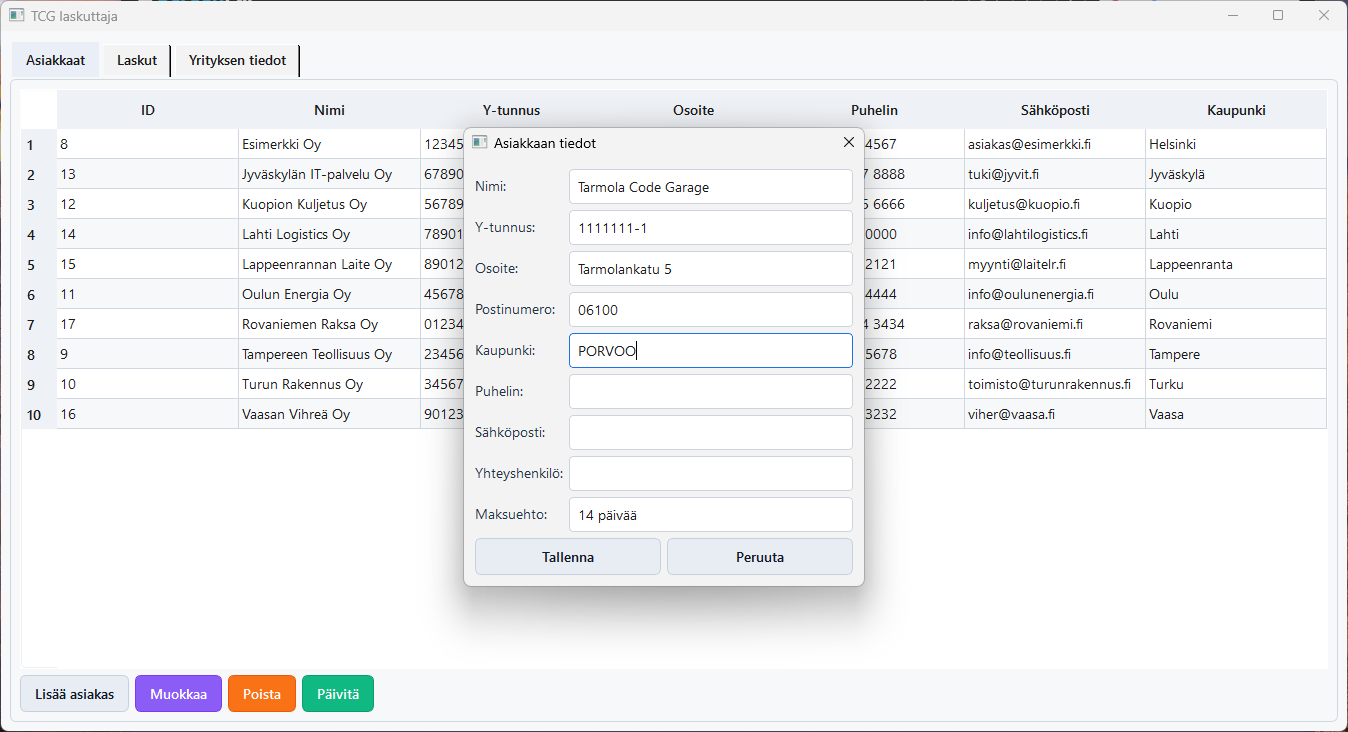Hit the green Päivitä button
The width and height of the screenshot is (1348, 732).
pos(338,694)
